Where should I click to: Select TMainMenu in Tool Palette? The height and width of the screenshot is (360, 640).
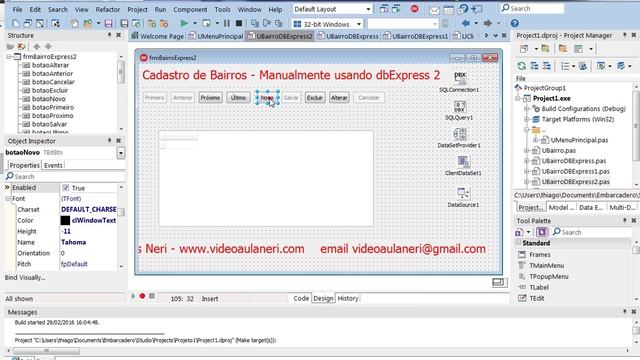point(547,265)
